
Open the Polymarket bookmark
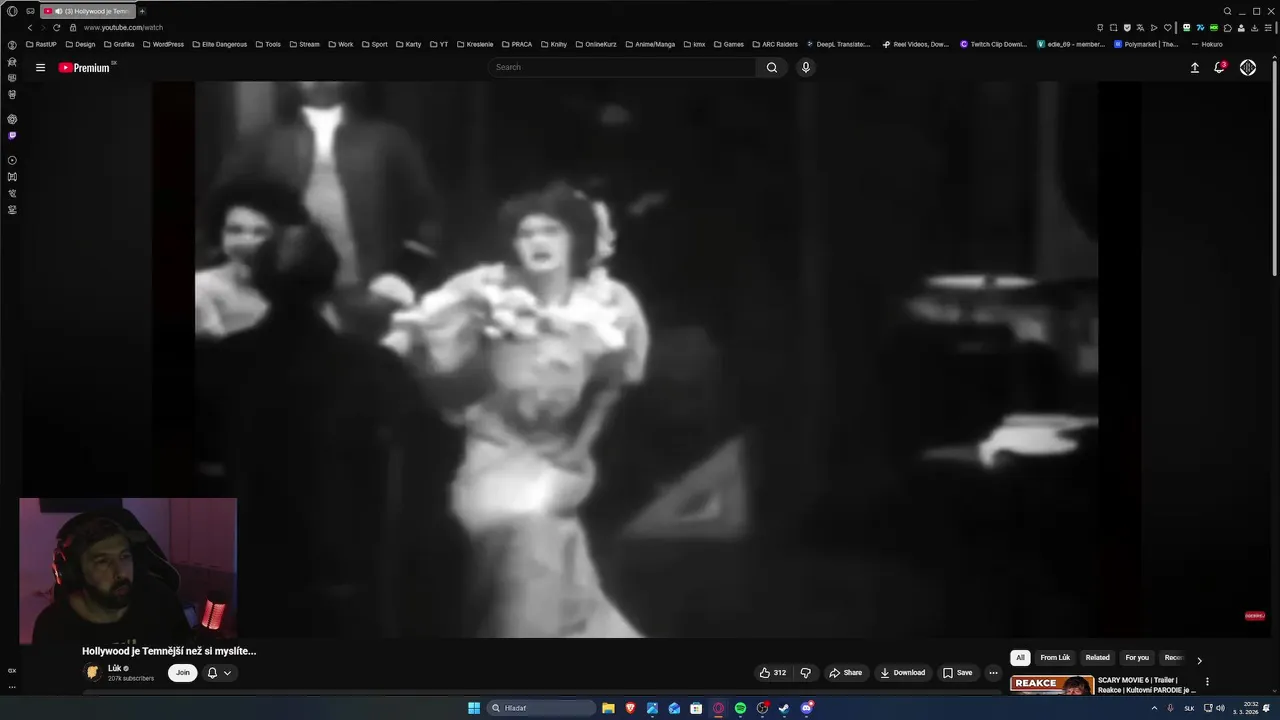(1146, 44)
